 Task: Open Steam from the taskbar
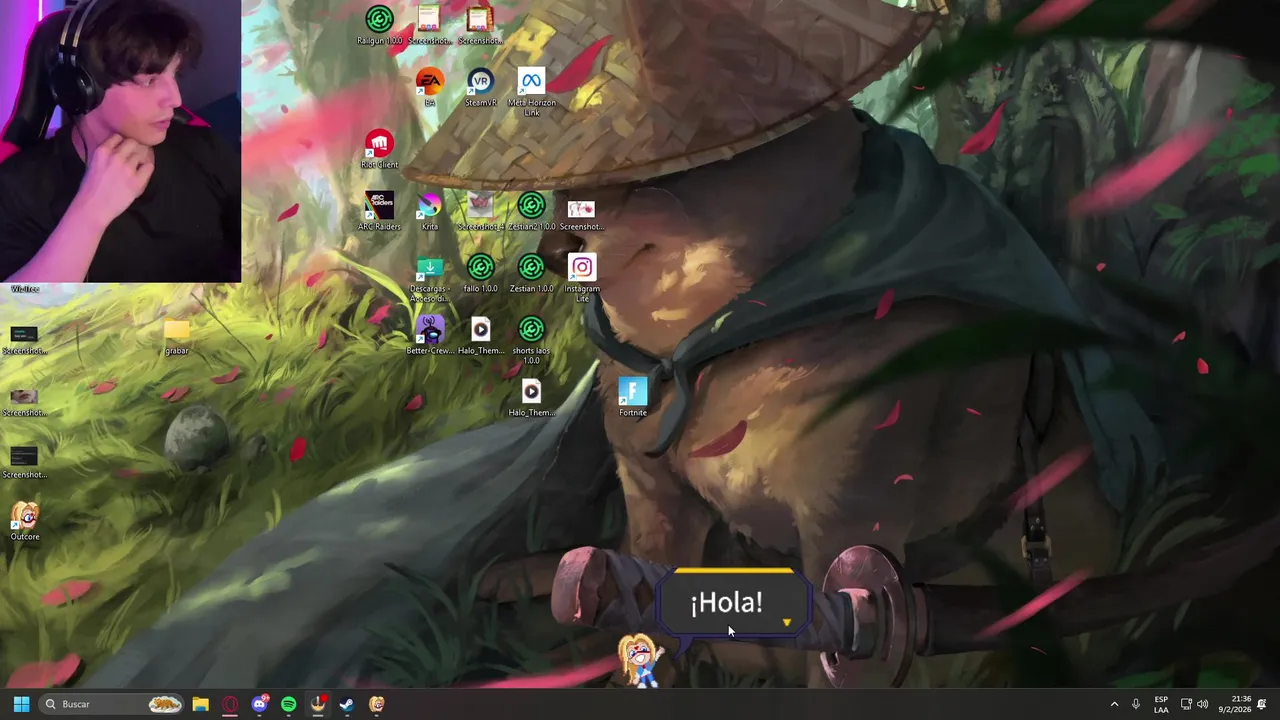347,704
